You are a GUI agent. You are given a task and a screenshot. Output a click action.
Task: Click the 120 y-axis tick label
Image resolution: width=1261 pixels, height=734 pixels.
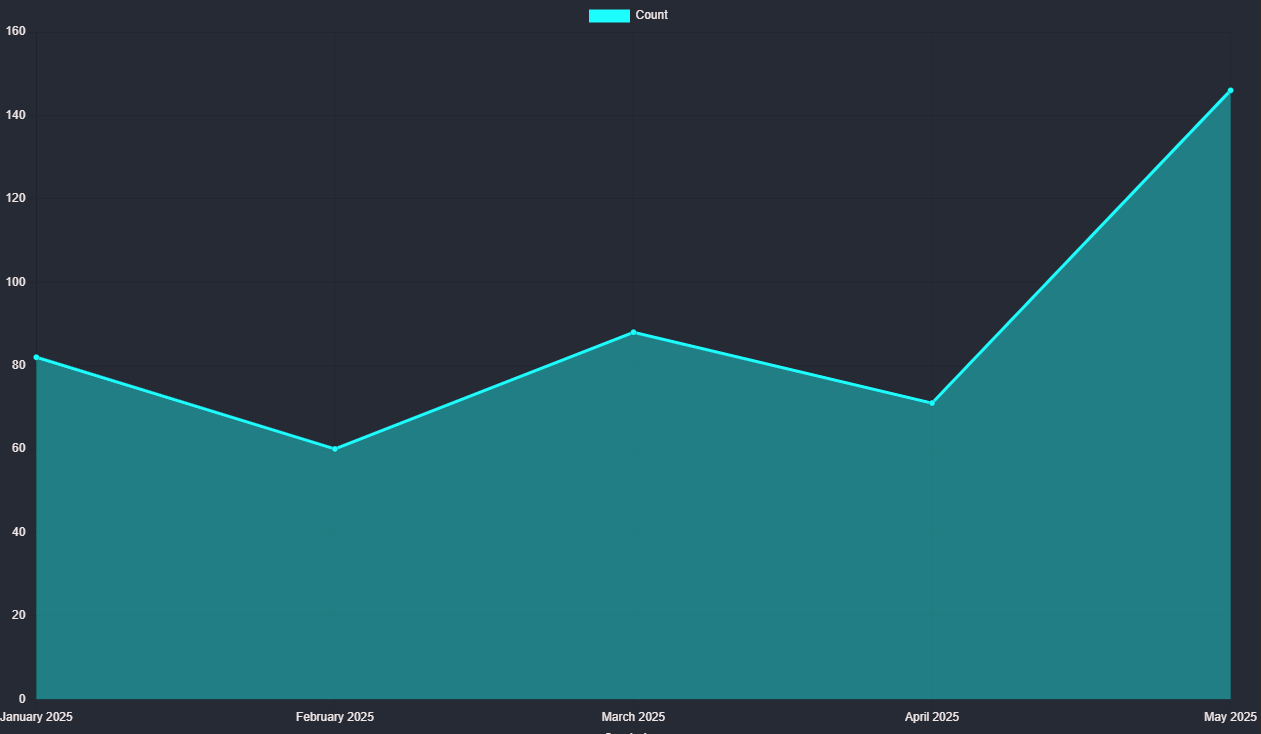click(15, 198)
